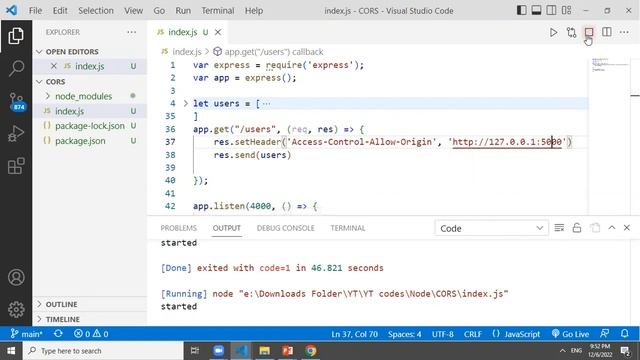This screenshot has width=640, height=360.
Task: Open the notifications bell
Action: [624, 333]
